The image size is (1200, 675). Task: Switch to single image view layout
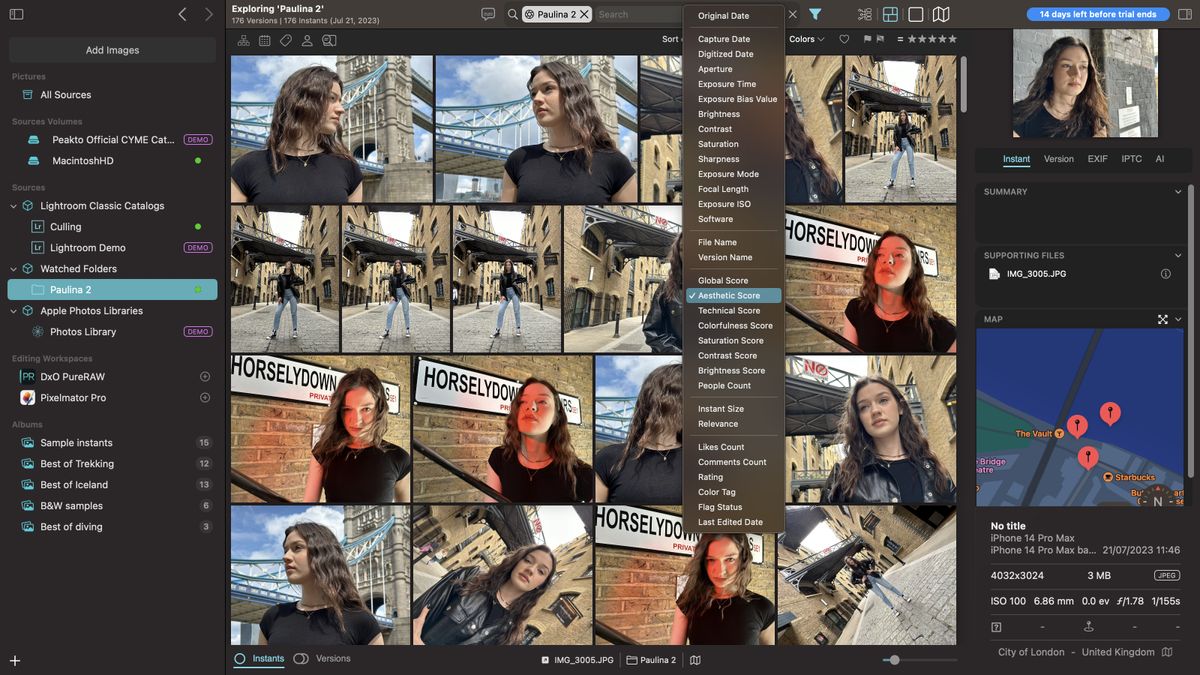pyautogui.click(x=918, y=14)
